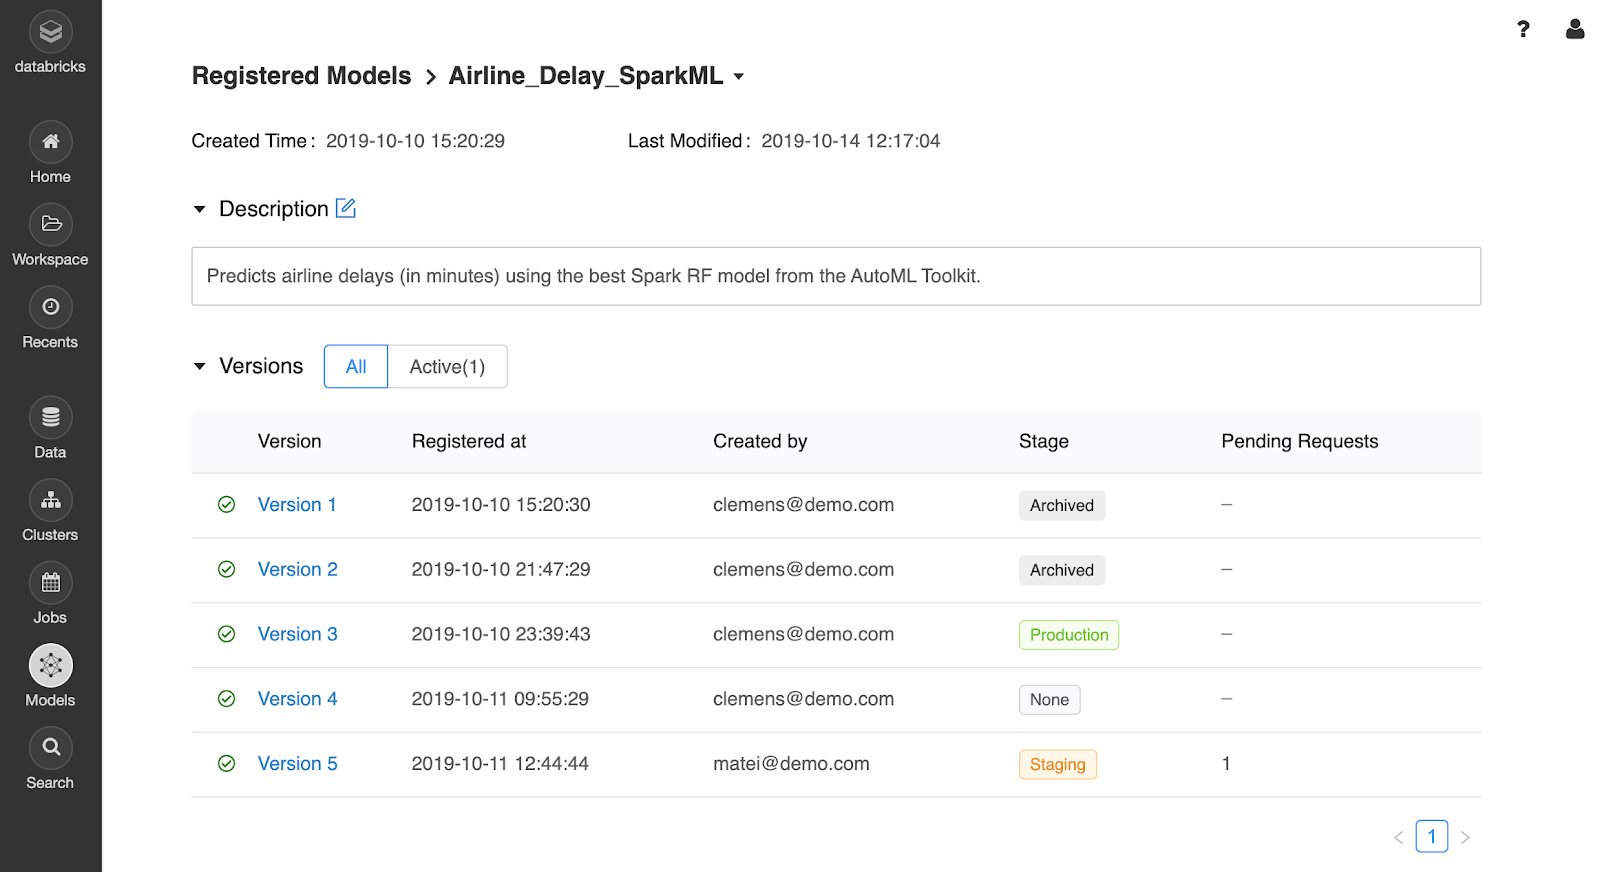Go back to Registered Models breadcrumb

coord(301,76)
